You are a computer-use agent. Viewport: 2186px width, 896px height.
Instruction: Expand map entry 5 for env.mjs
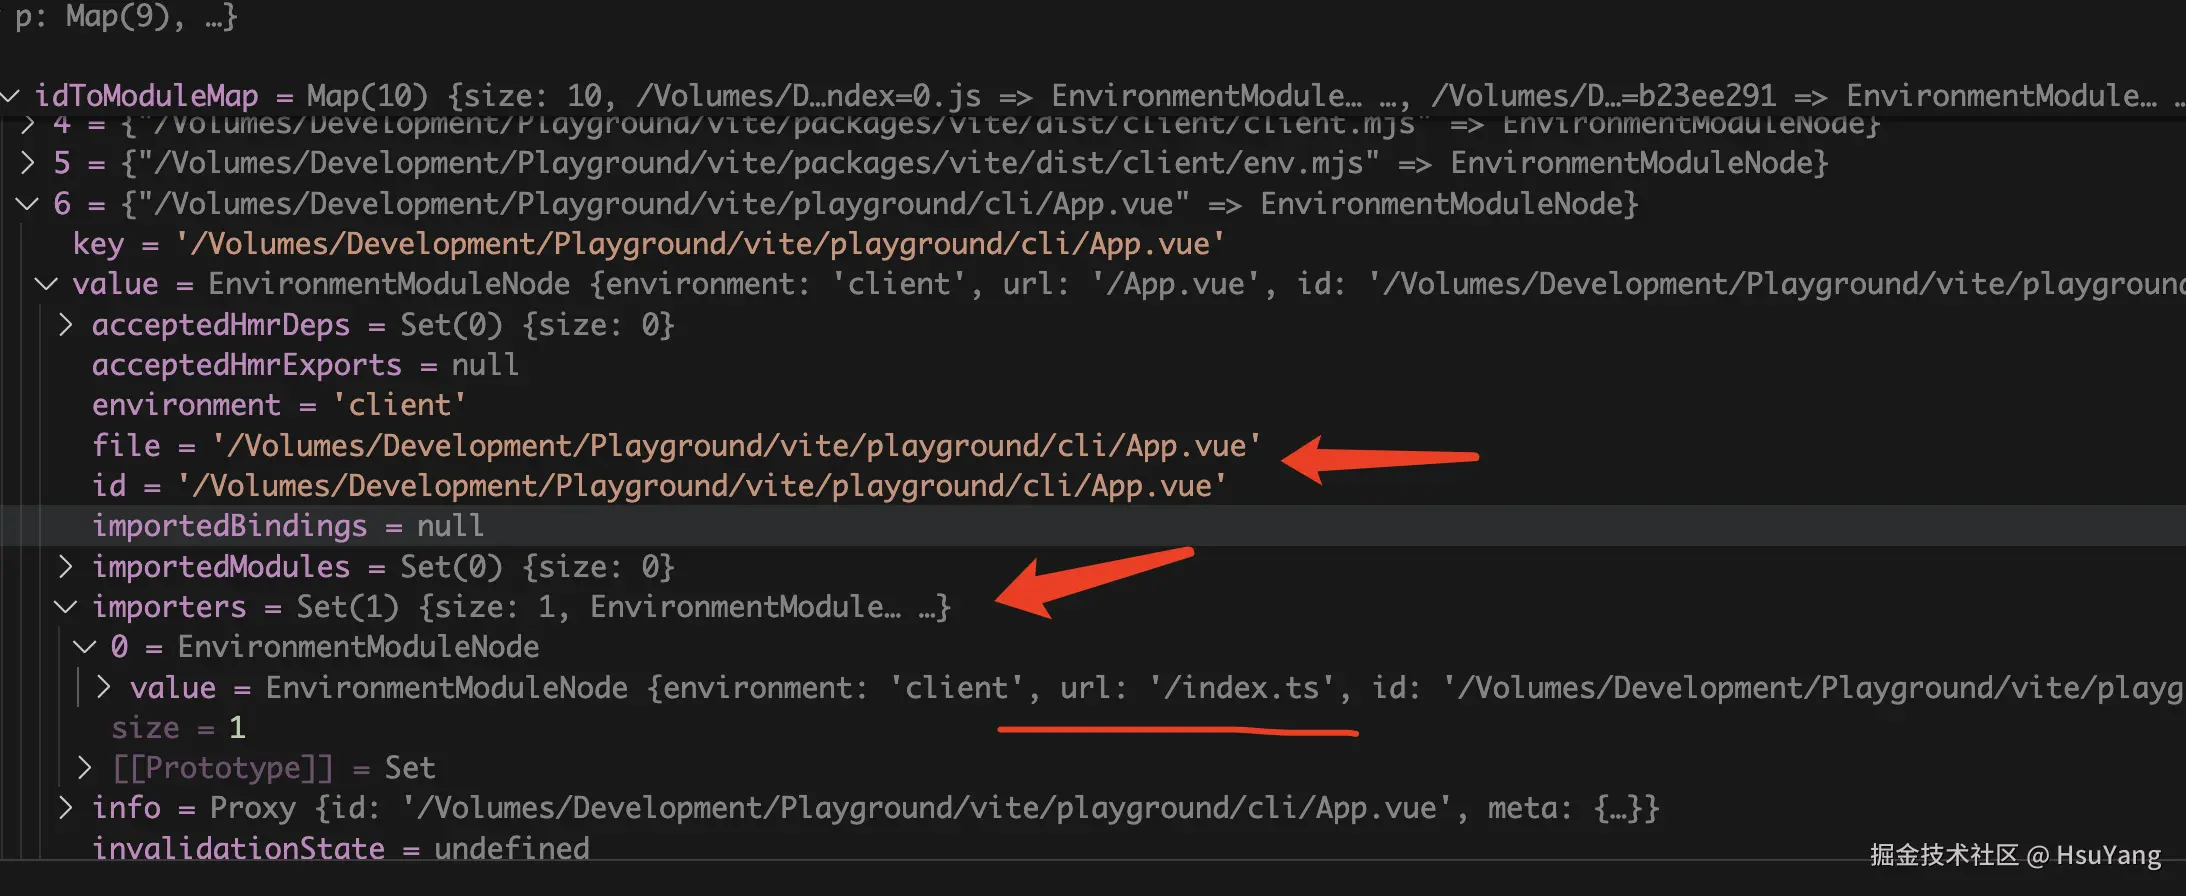28,163
